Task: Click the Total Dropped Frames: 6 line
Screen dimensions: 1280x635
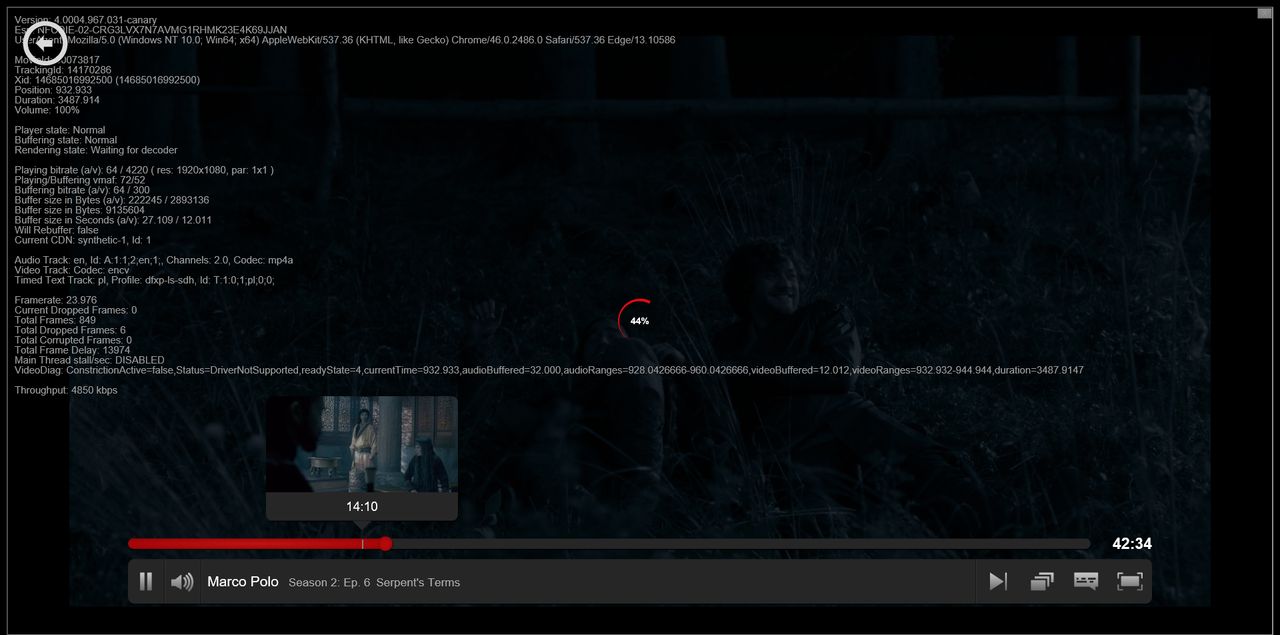Action: pos(70,330)
